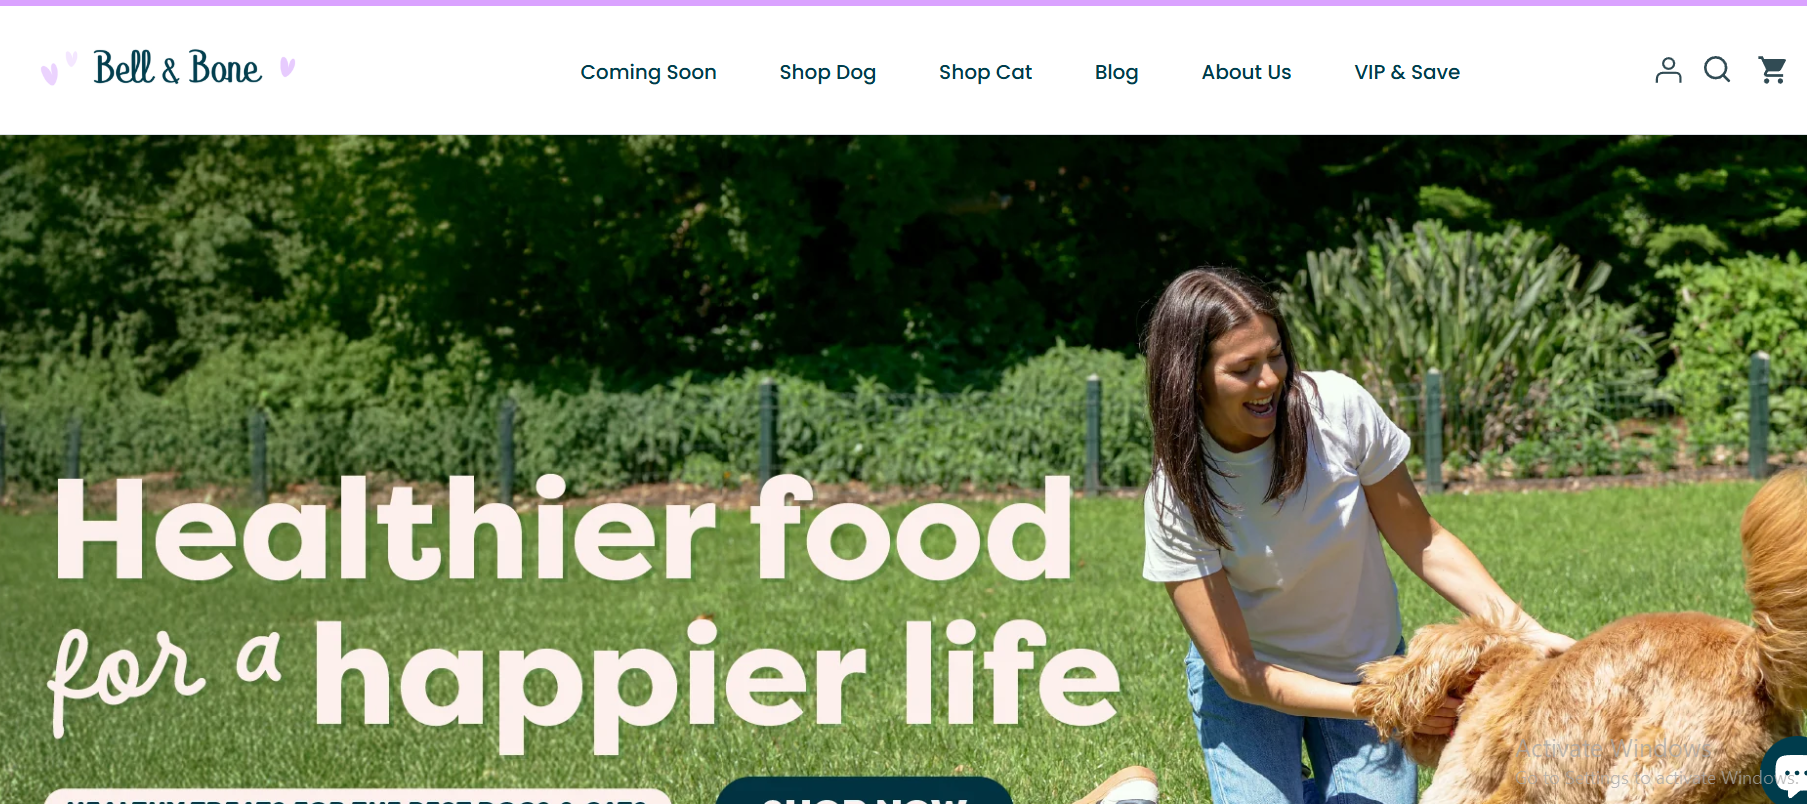
Task: Open the About Us page
Action: 1246,72
